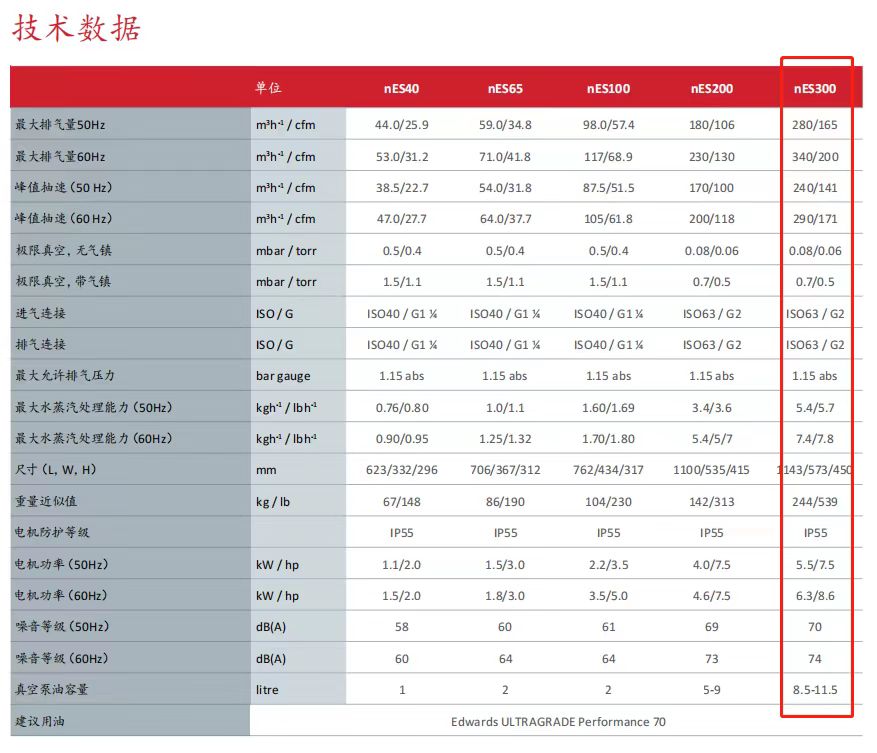The width and height of the screenshot is (877, 753).
Task: Click Edwards ULTRAGRADE Performance 70 text
Action: tap(558, 722)
